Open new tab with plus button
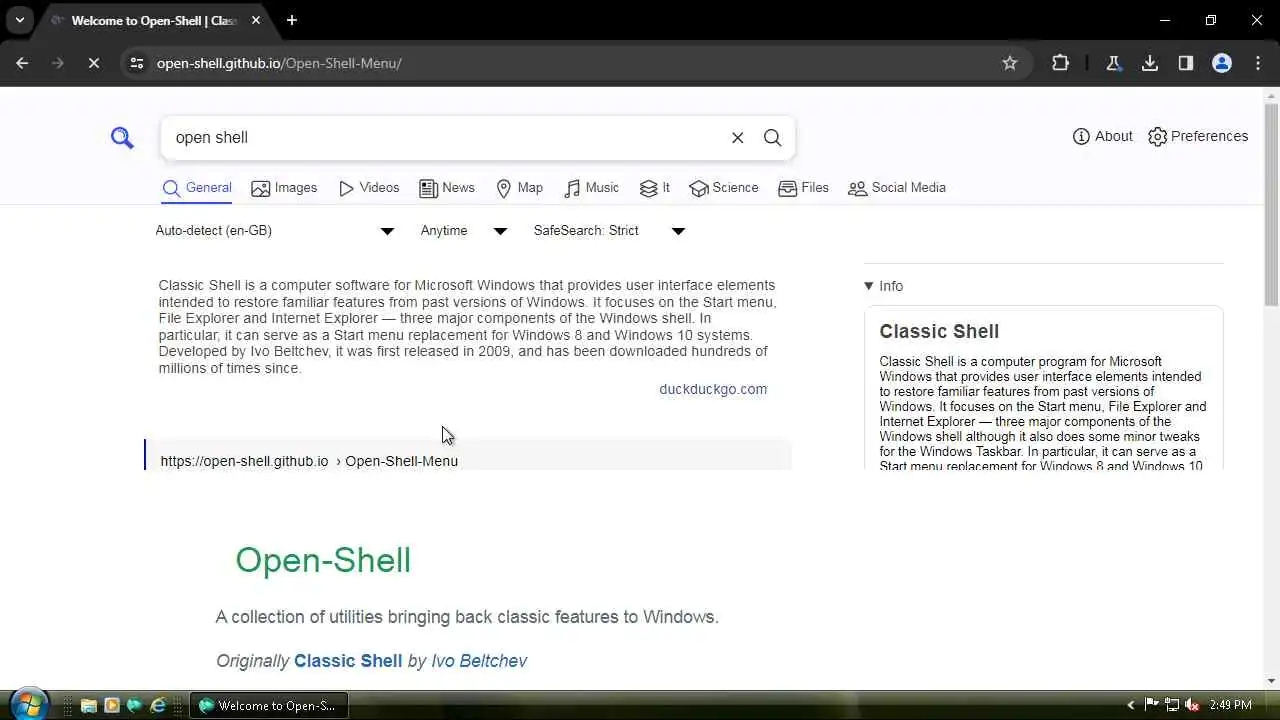Viewport: 1280px width, 720px height. [x=292, y=20]
